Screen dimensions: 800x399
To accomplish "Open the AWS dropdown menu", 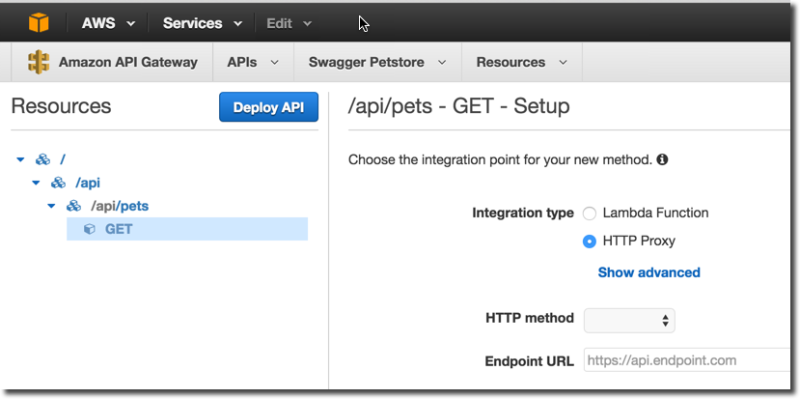I will tap(109, 23).
